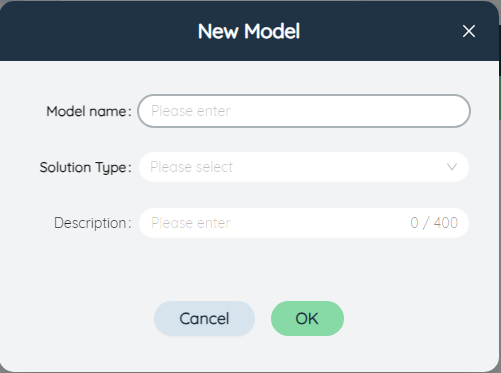Click 'Please enter' placeholder in Model name
This screenshot has height=373, width=501.
click(x=191, y=111)
